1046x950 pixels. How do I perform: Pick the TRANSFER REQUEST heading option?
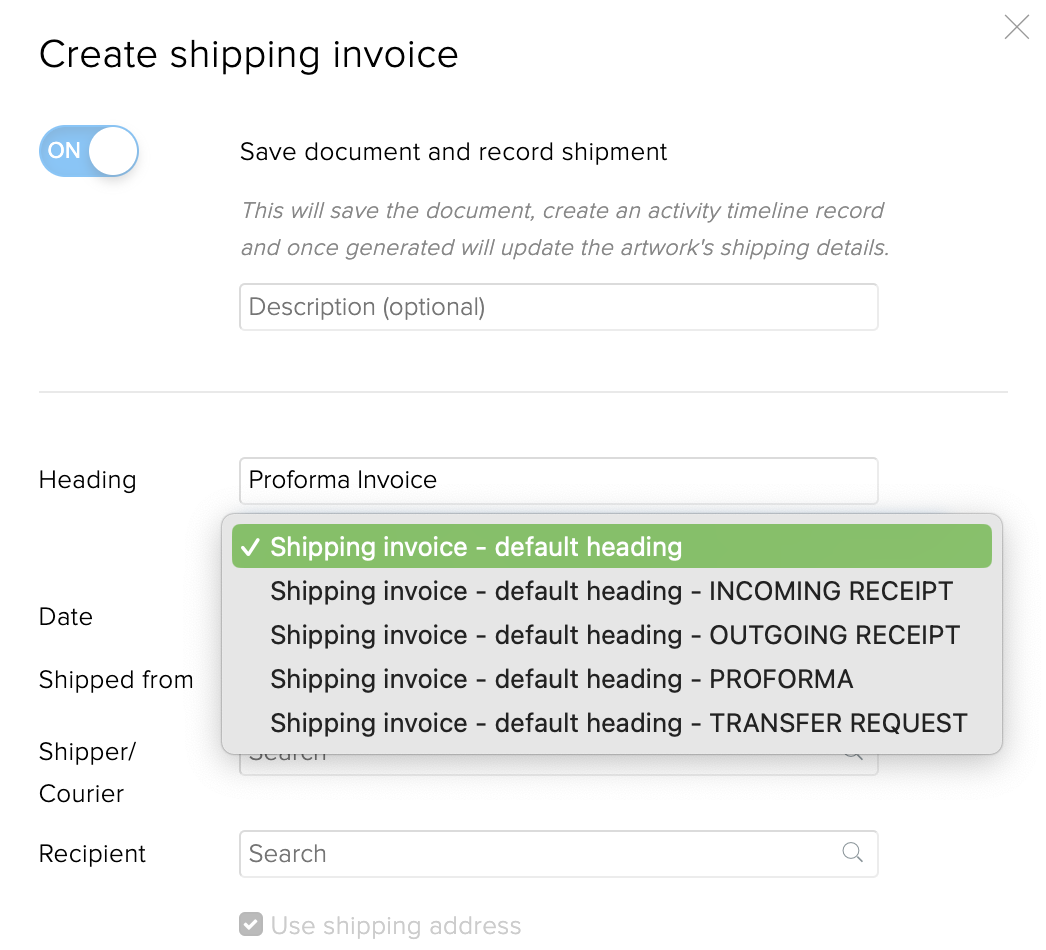coord(612,723)
